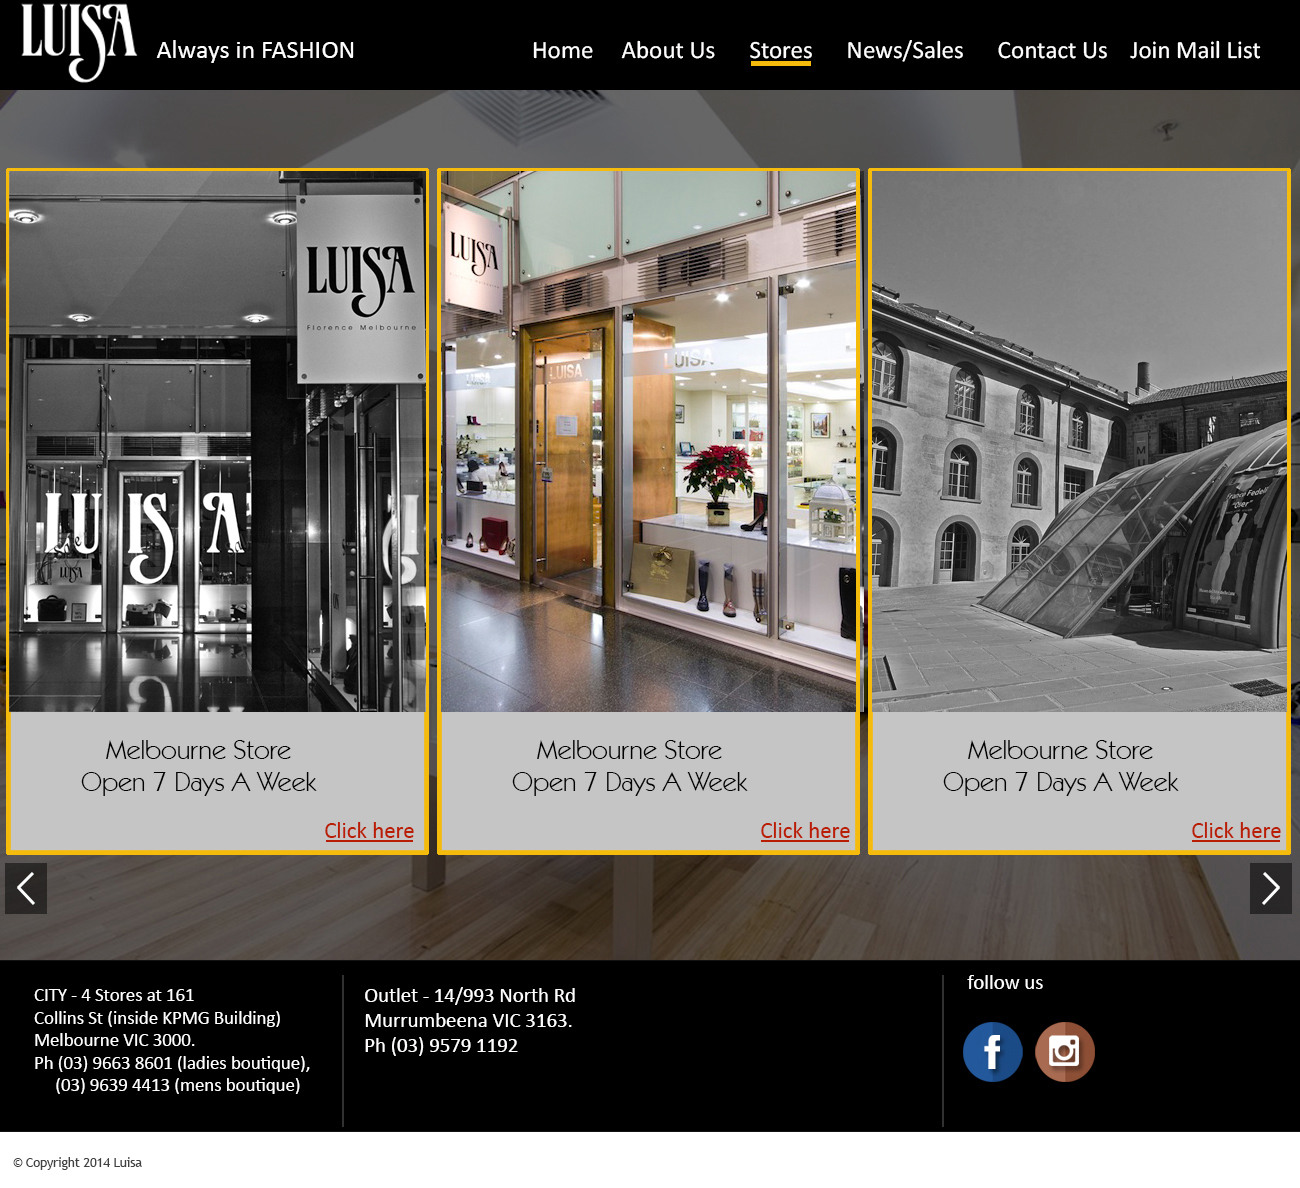Screen dimensions: 1300x1188
Task: Open the courtyard building with glass dome photo
Action: tap(1079, 442)
